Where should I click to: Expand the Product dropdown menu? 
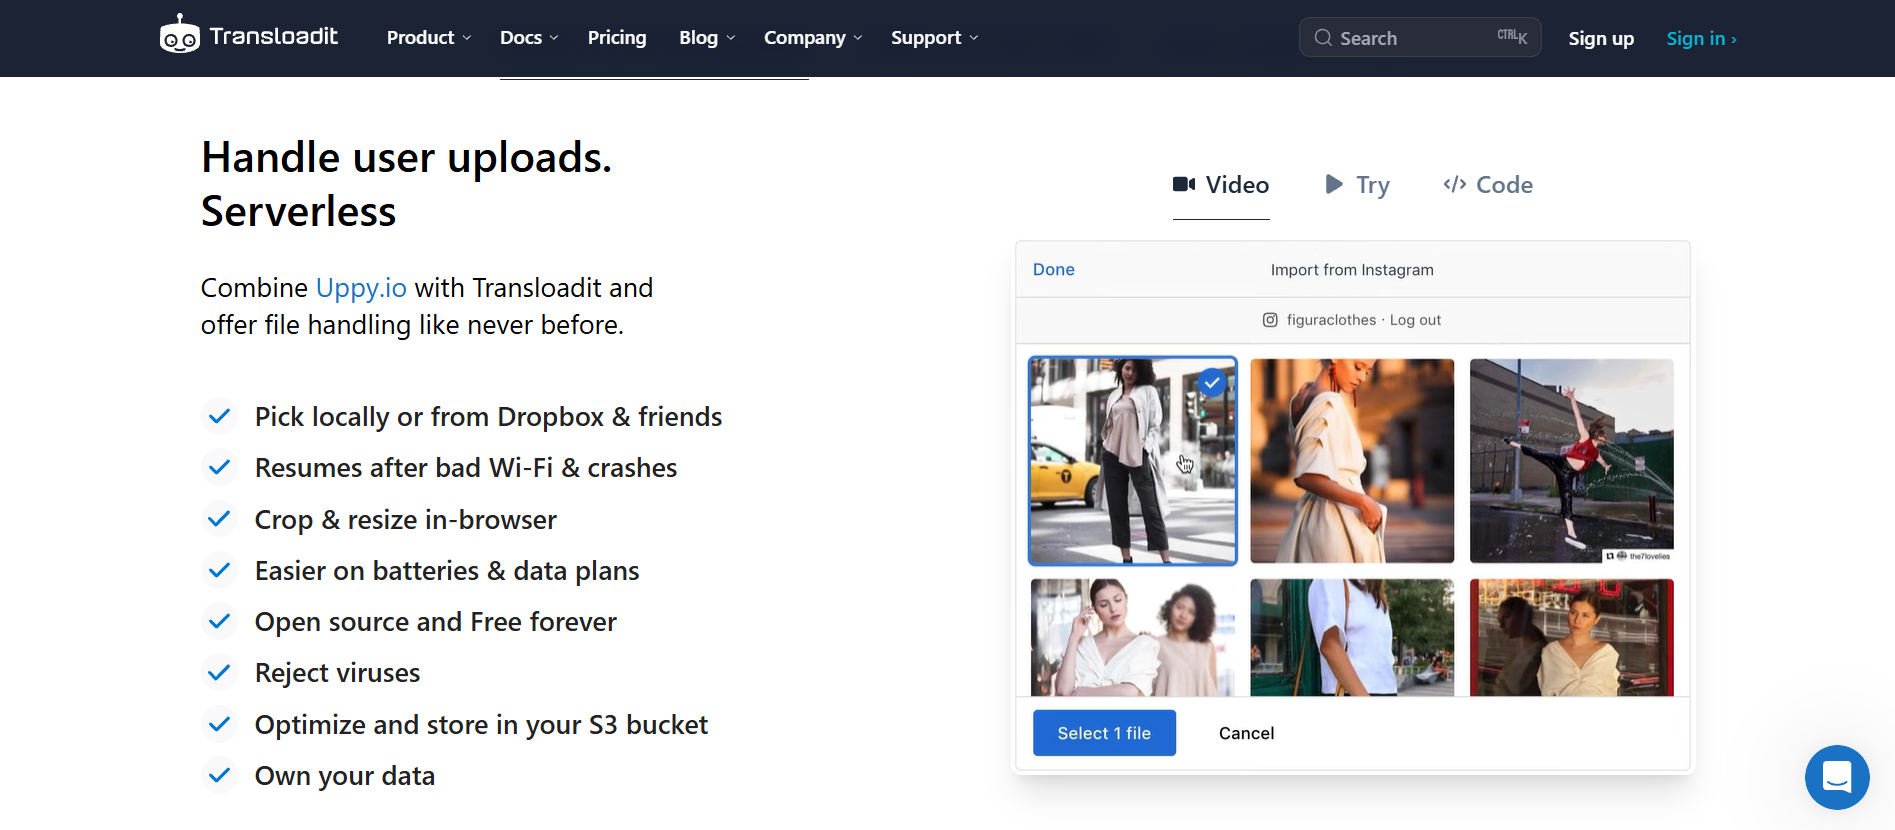click(x=428, y=38)
